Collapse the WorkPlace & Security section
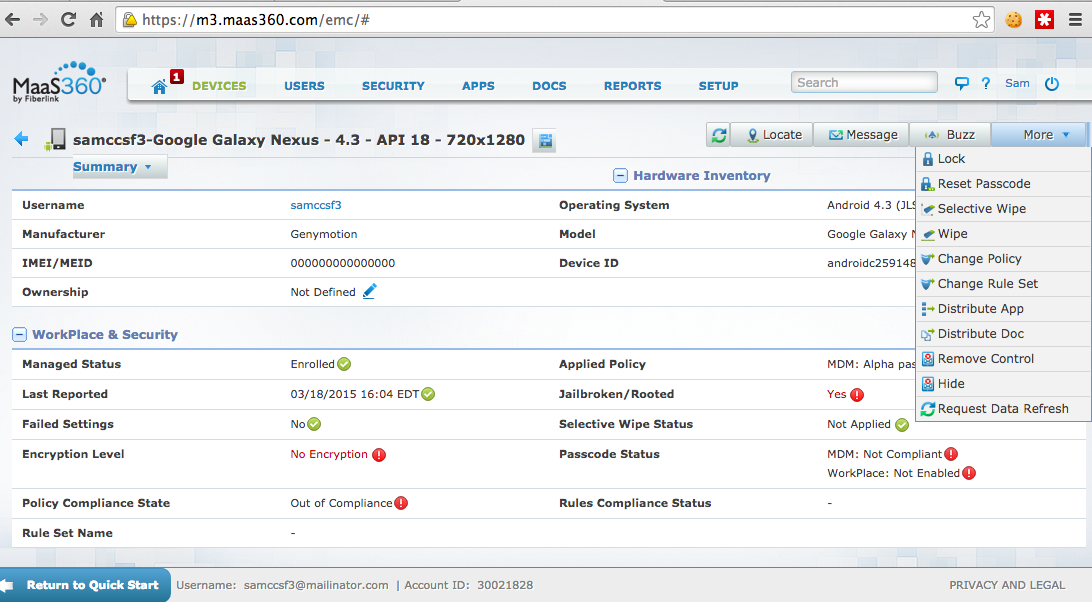The width and height of the screenshot is (1092, 602). [x=20, y=334]
